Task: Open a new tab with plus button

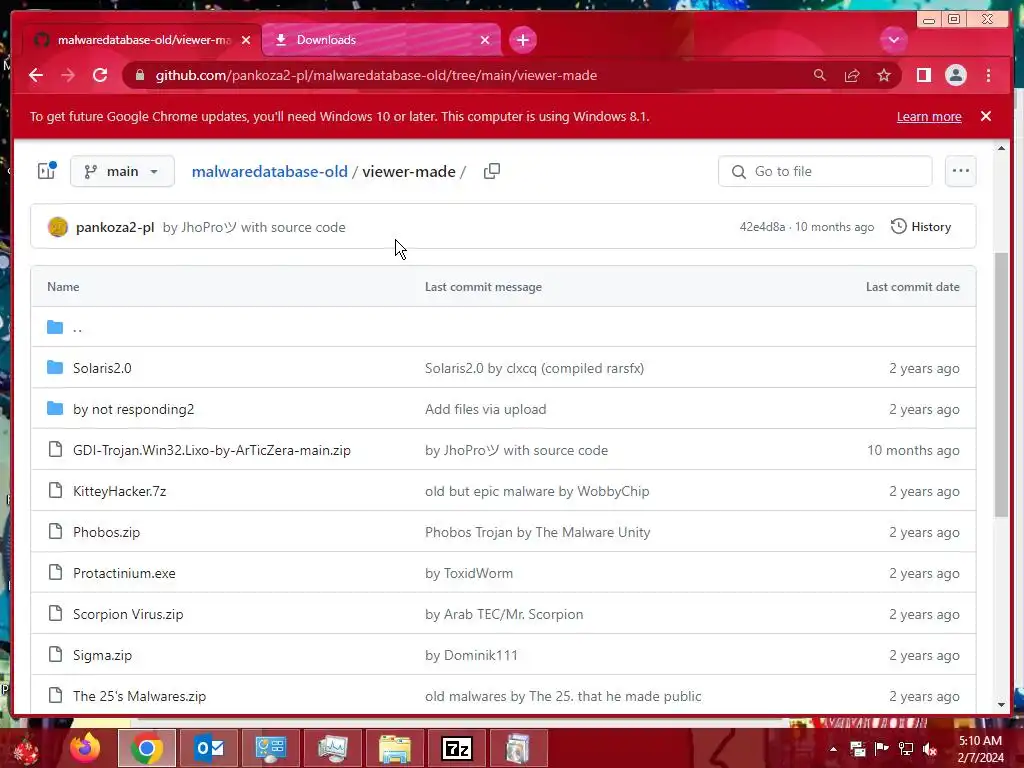Action: (x=522, y=40)
